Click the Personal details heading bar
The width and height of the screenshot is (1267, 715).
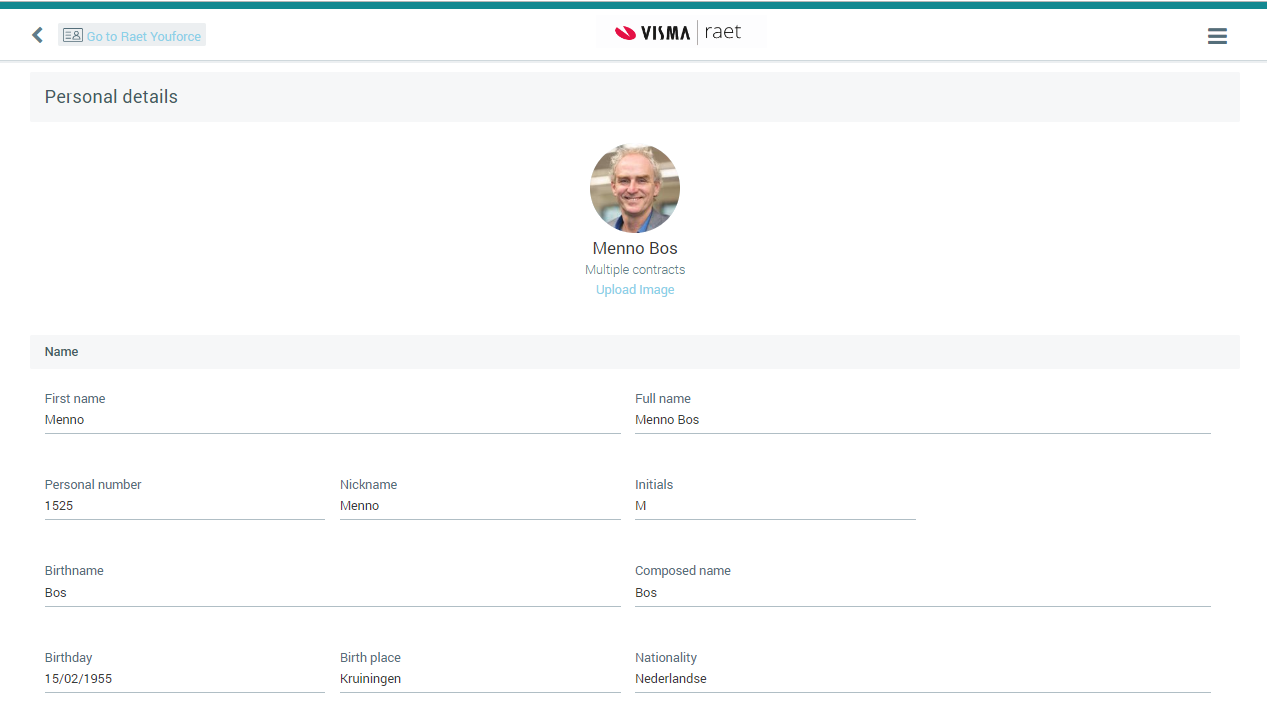click(x=634, y=97)
